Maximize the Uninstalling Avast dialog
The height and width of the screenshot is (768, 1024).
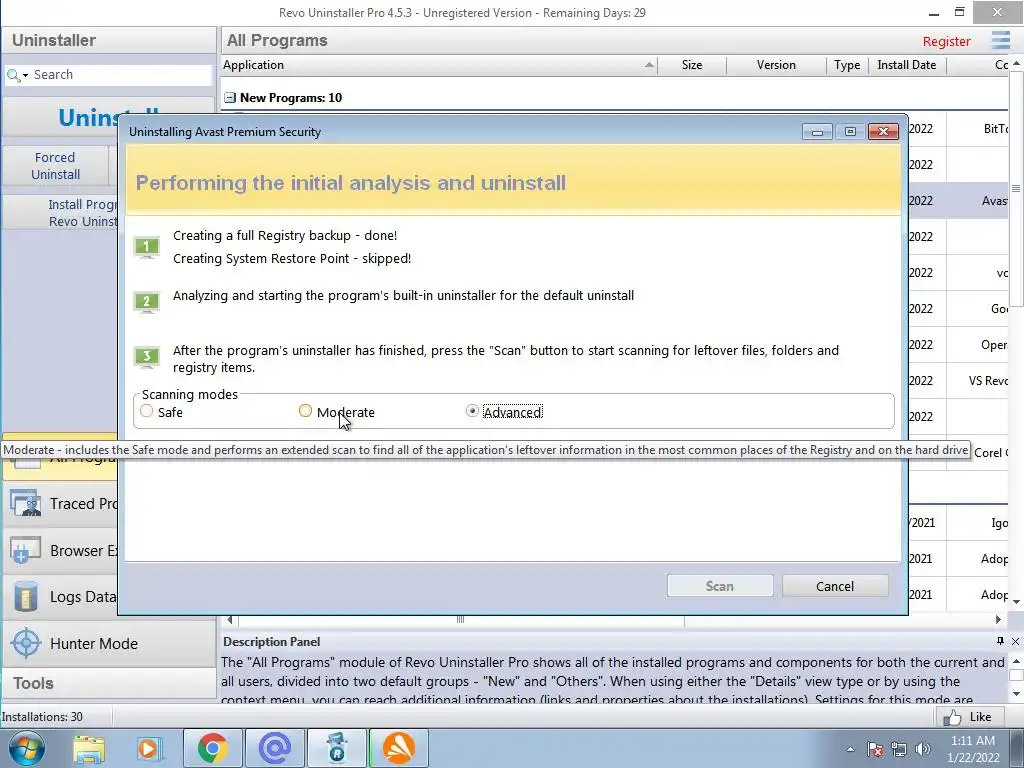coord(850,131)
